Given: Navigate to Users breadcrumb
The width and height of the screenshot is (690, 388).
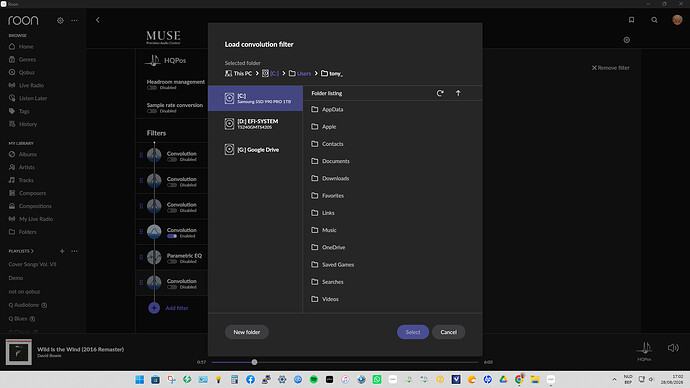Looking at the screenshot, I should pyautogui.click(x=300, y=73).
